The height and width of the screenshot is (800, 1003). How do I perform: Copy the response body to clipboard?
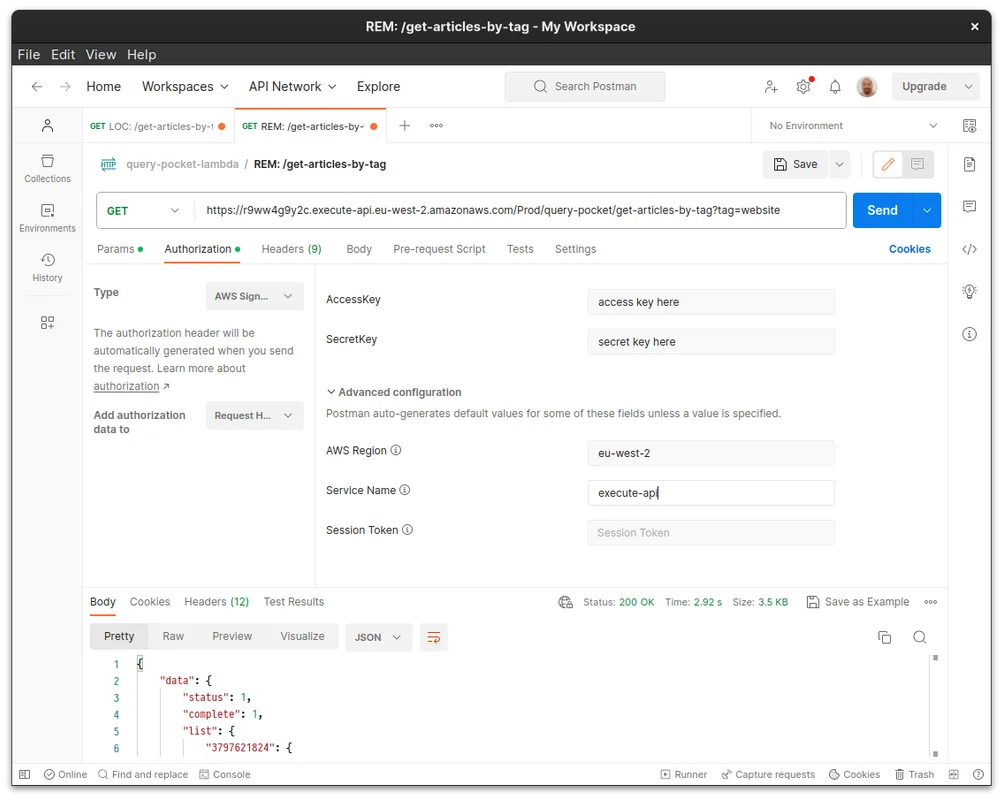point(884,637)
